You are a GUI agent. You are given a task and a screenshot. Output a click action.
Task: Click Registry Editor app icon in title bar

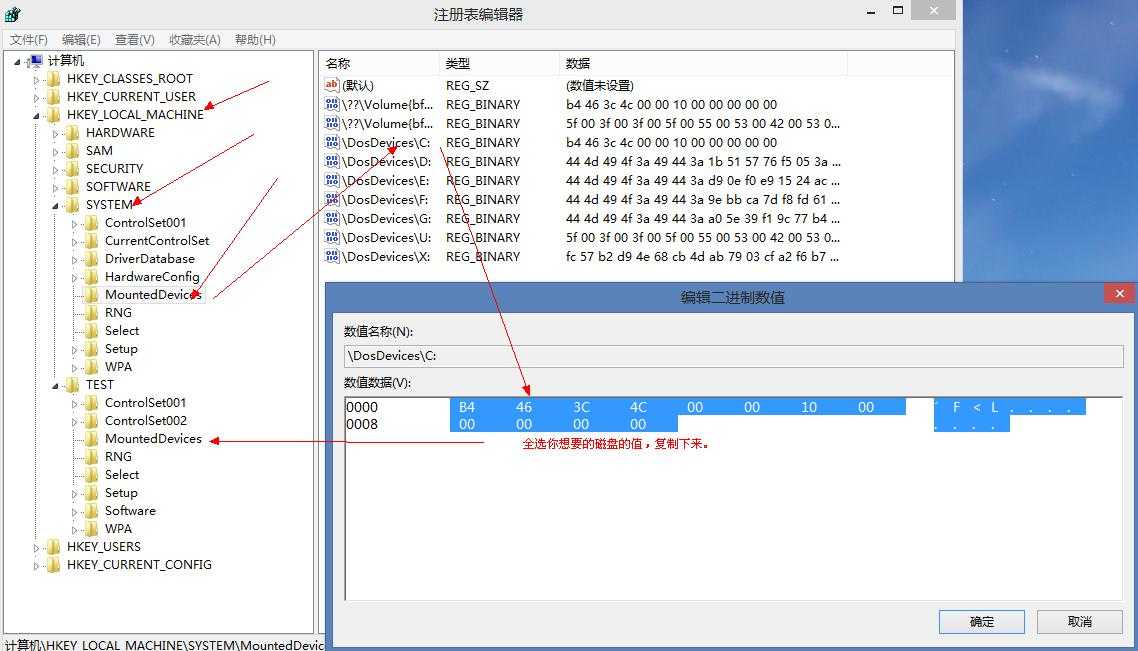tap(12, 14)
